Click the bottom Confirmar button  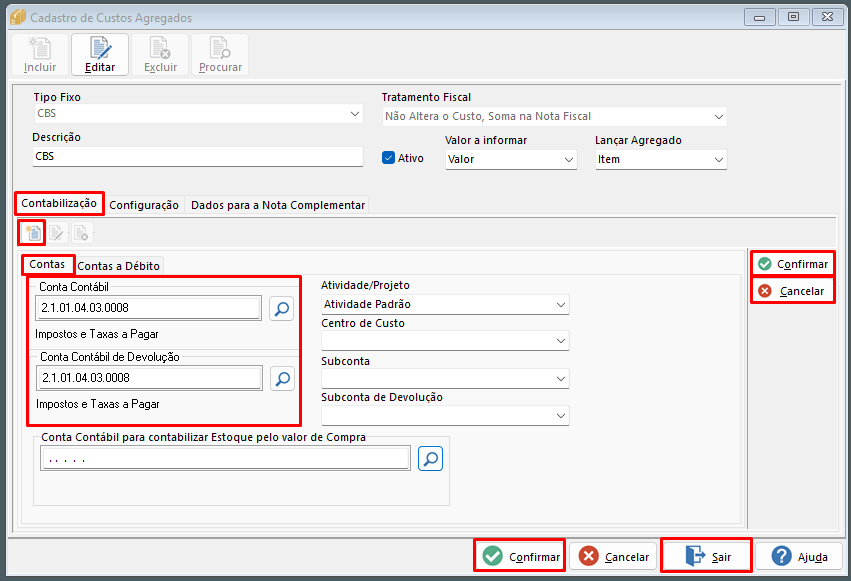click(x=519, y=556)
